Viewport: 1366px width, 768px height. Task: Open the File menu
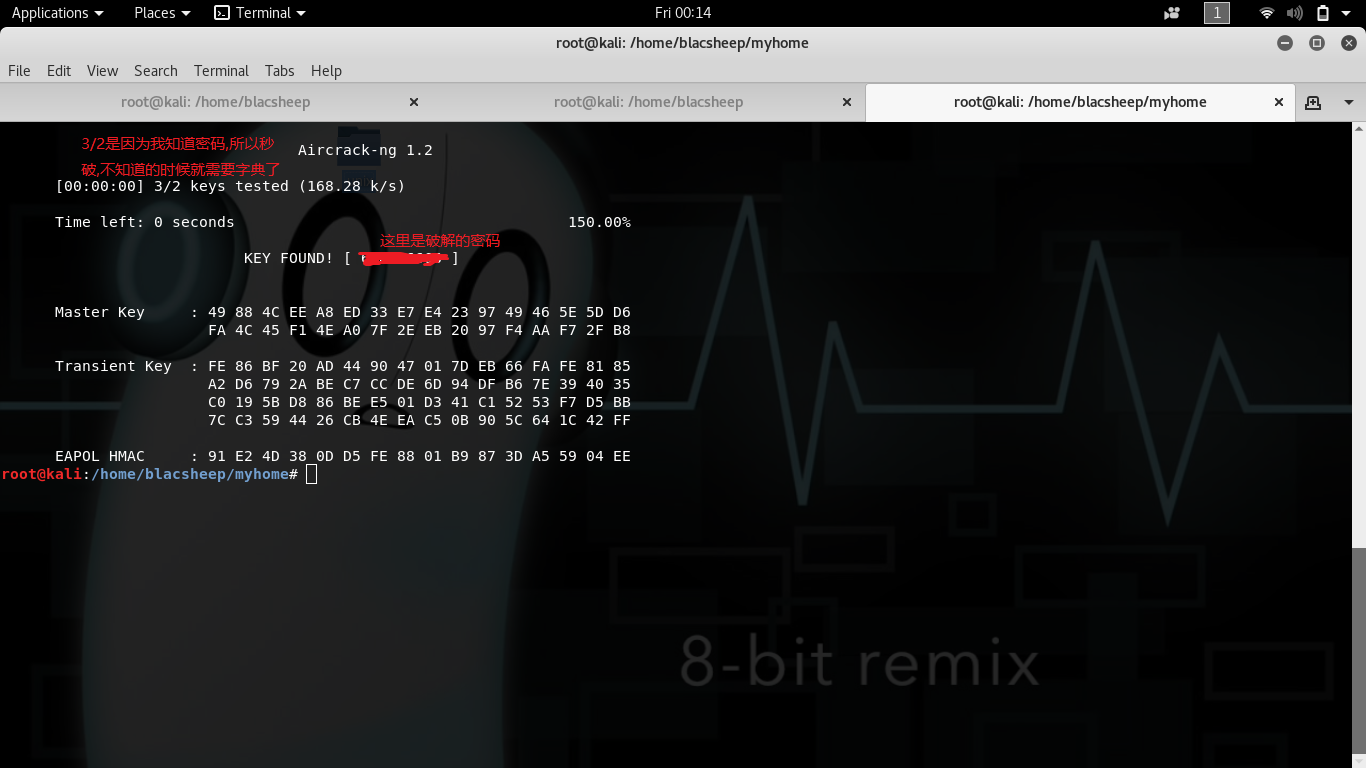coord(19,70)
